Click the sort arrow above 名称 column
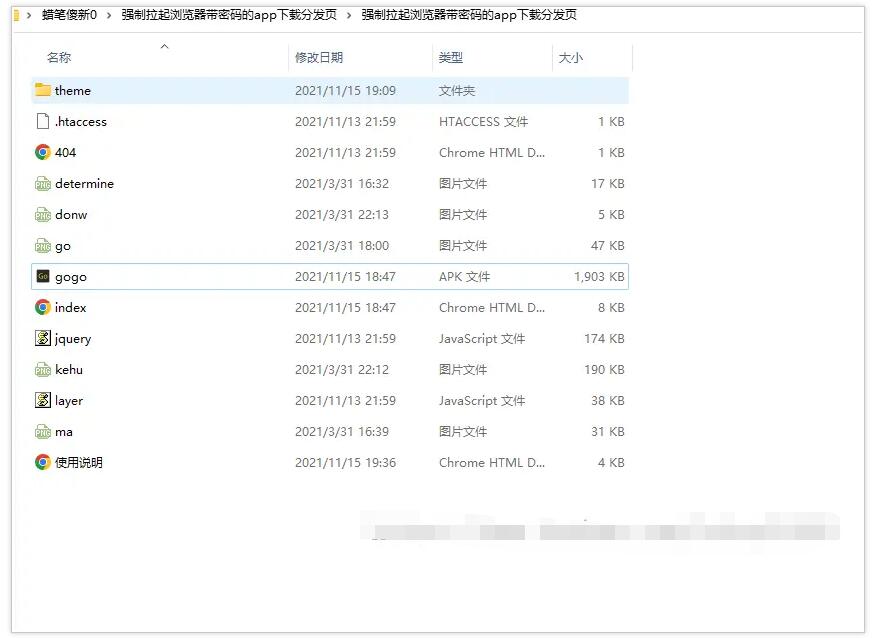 (x=164, y=46)
